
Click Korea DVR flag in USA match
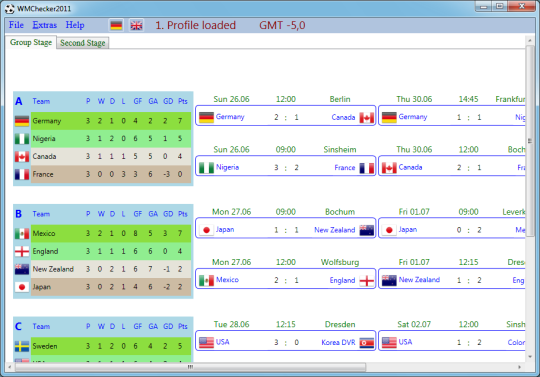(366, 343)
